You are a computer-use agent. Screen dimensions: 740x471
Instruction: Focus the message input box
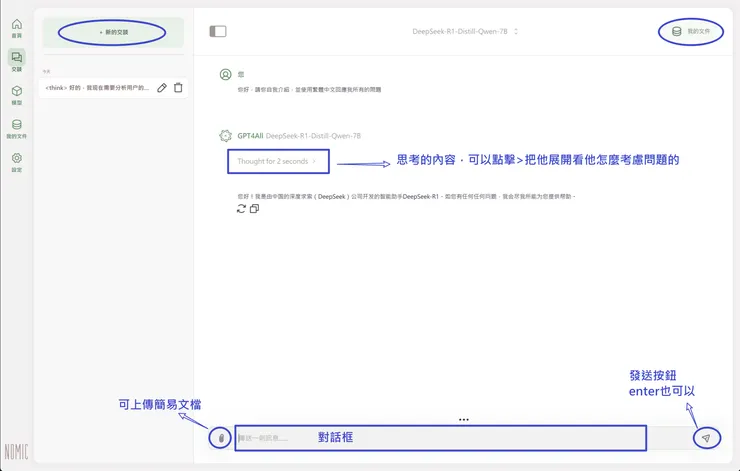coord(440,438)
